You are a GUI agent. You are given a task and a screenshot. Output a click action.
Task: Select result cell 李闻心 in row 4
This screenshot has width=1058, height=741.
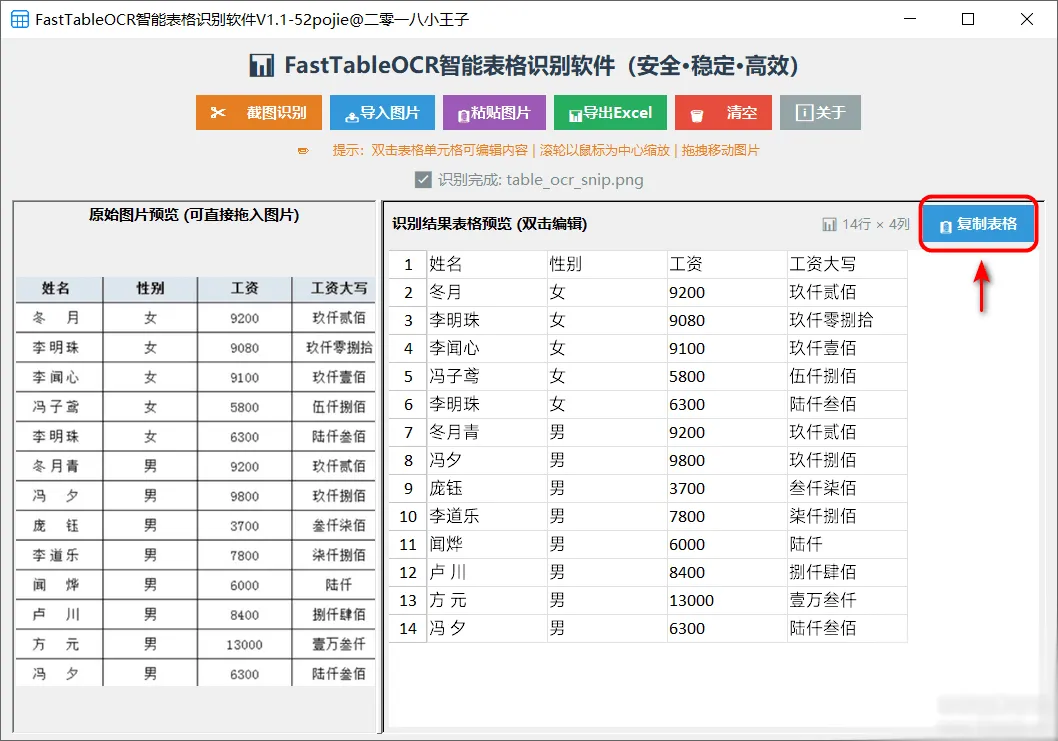pos(486,348)
